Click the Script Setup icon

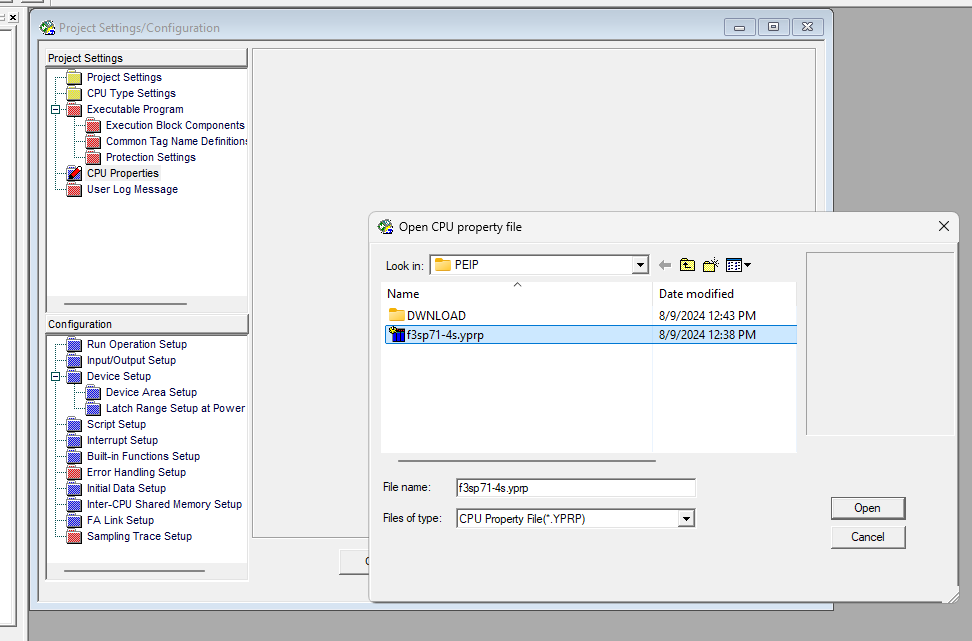(74, 425)
